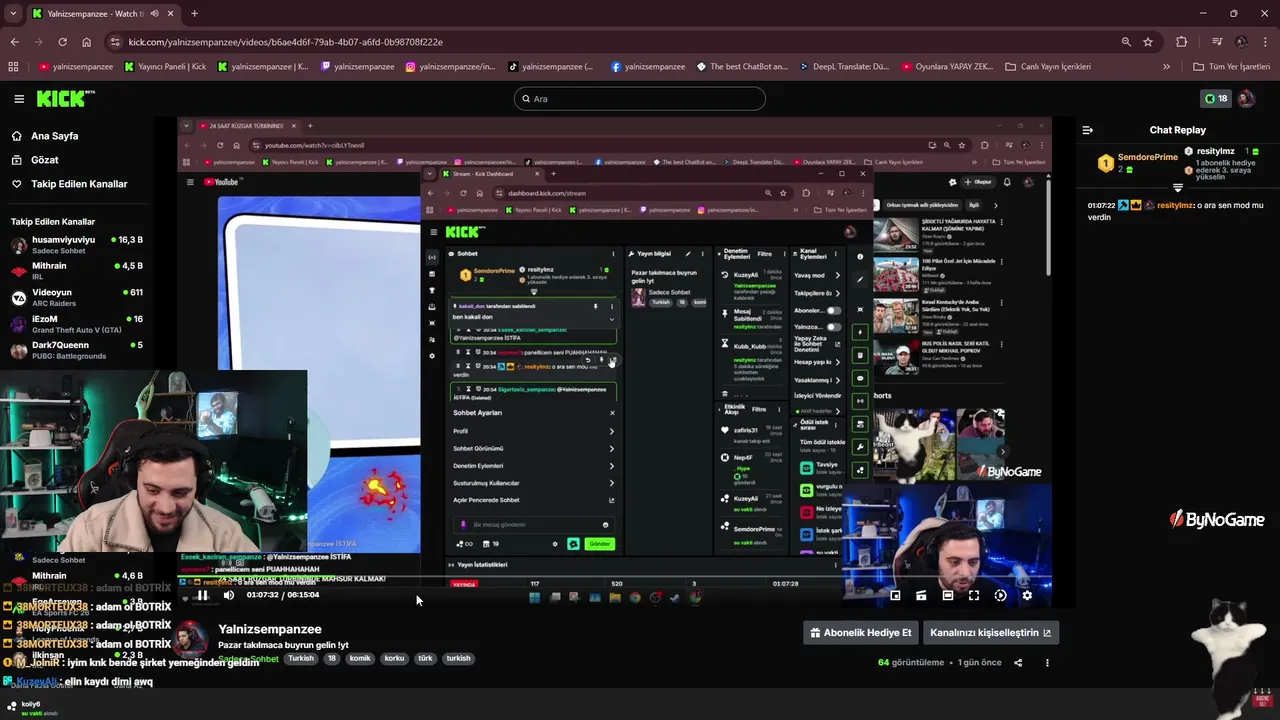Open the three-dot more options under the video
Viewport: 1280px width, 720px height.
pyautogui.click(x=1047, y=663)
